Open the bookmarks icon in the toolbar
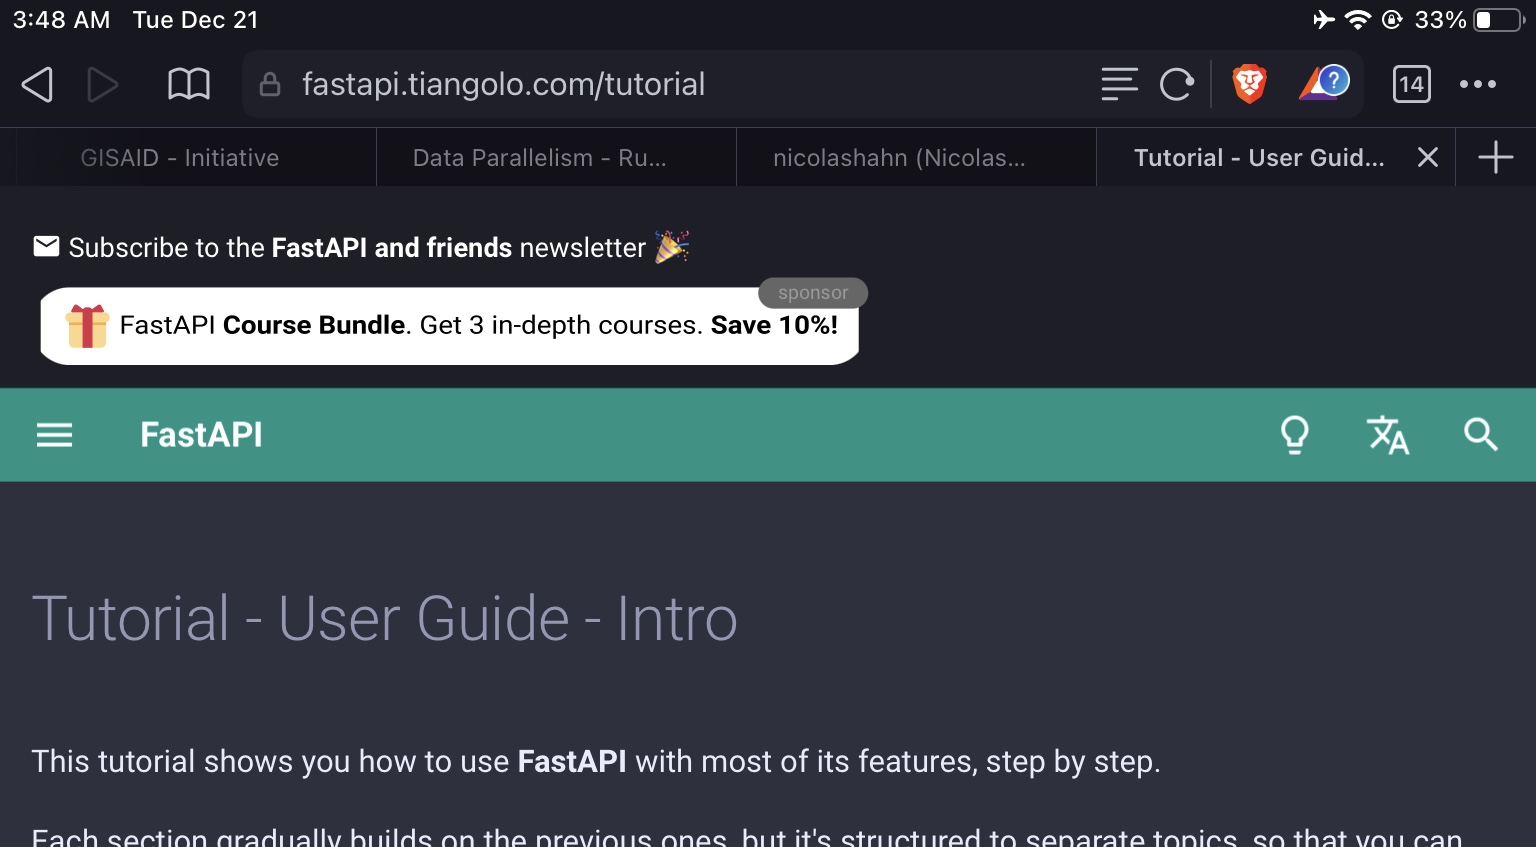This screenshot has height=847, width=1536. pos(188,84)
